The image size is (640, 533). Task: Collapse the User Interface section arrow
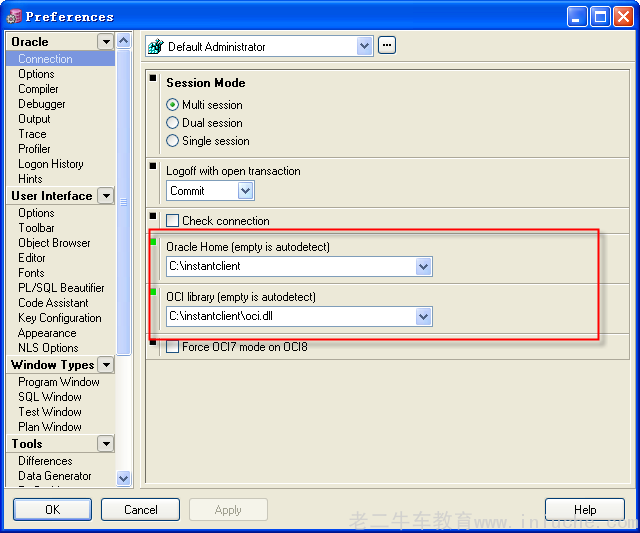point(106,195)
